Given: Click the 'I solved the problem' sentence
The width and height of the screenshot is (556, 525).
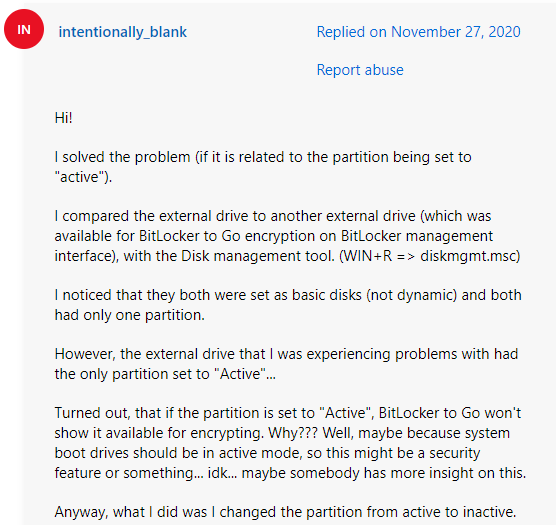Looking at the screenshot, I should 263,157.
